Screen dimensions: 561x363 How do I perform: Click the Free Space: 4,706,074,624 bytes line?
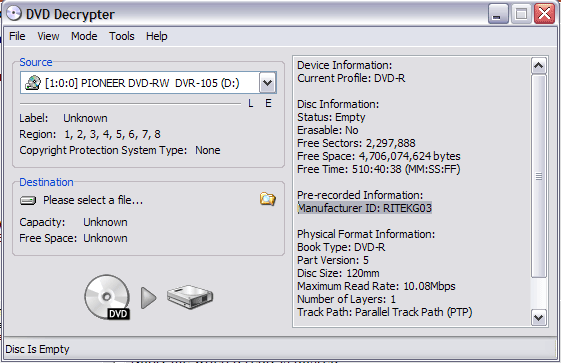pos(379,156)
